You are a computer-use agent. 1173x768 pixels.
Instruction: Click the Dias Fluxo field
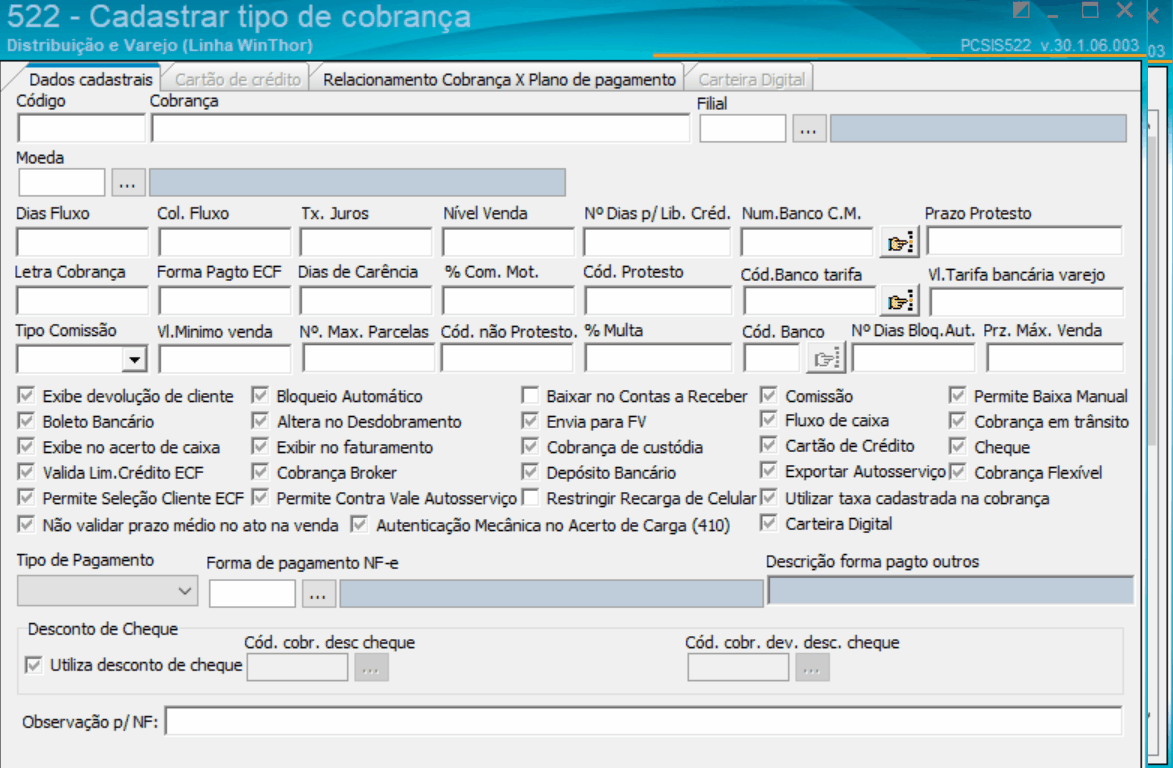pyautogui.click(x=82, y=243)
